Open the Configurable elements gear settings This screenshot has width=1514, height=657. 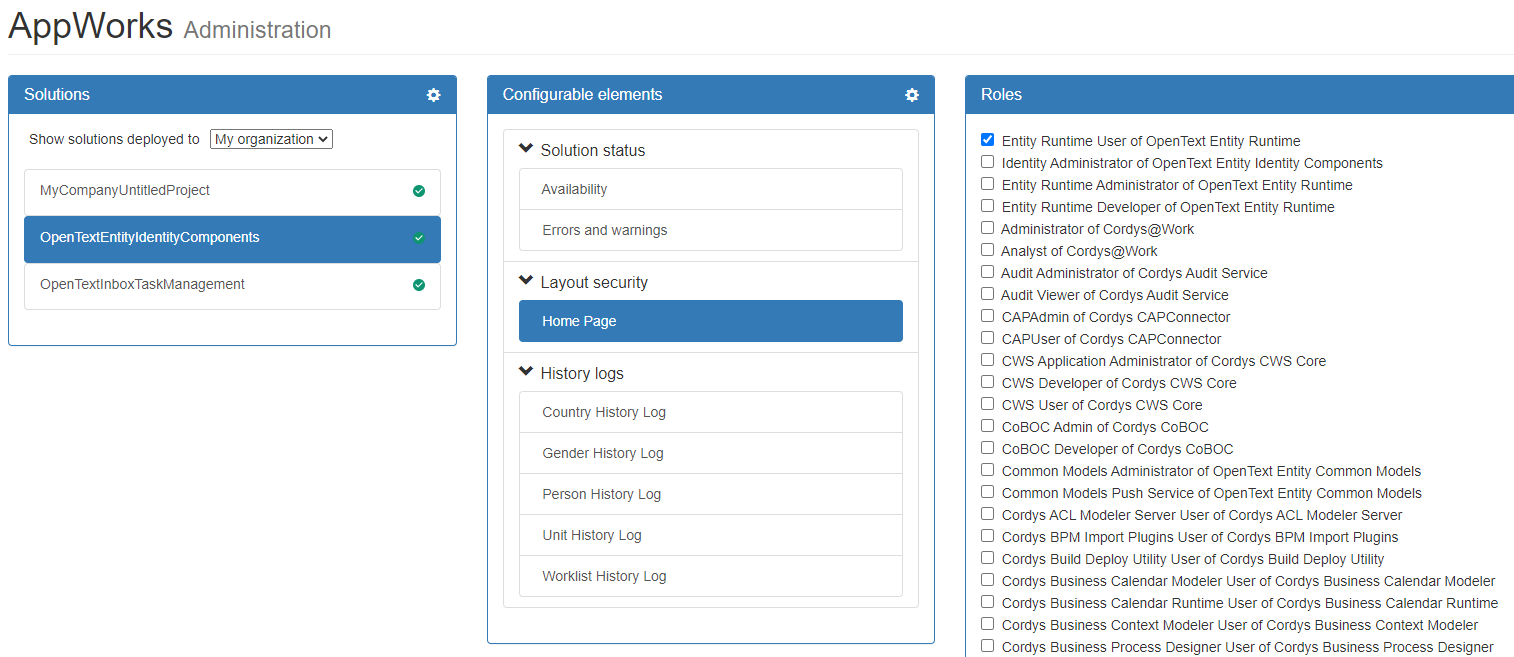point(911,95)
